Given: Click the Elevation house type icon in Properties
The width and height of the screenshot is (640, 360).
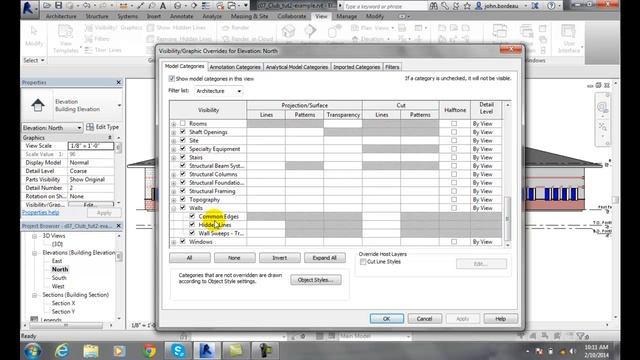Looking at the screenshot, I should click(x=38, y=105).
